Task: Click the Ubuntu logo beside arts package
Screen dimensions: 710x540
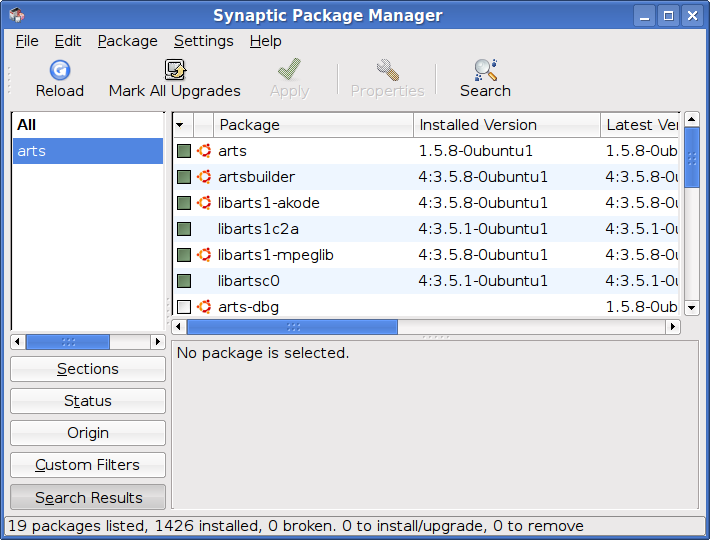Action: pos(204,151)
